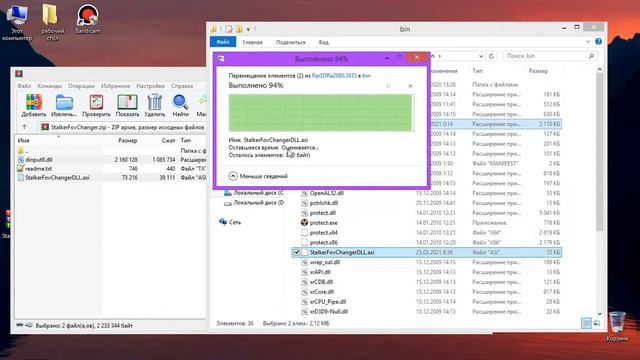
Task: Refresh the bin folder view
Action: coord(491,56)
